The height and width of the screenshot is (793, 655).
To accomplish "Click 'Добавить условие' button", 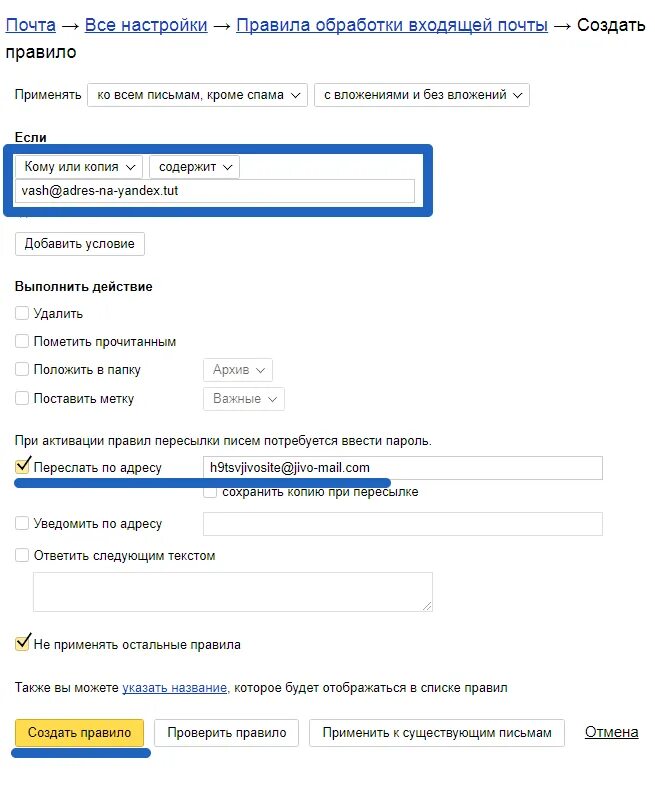I will [x=80, y=244].
